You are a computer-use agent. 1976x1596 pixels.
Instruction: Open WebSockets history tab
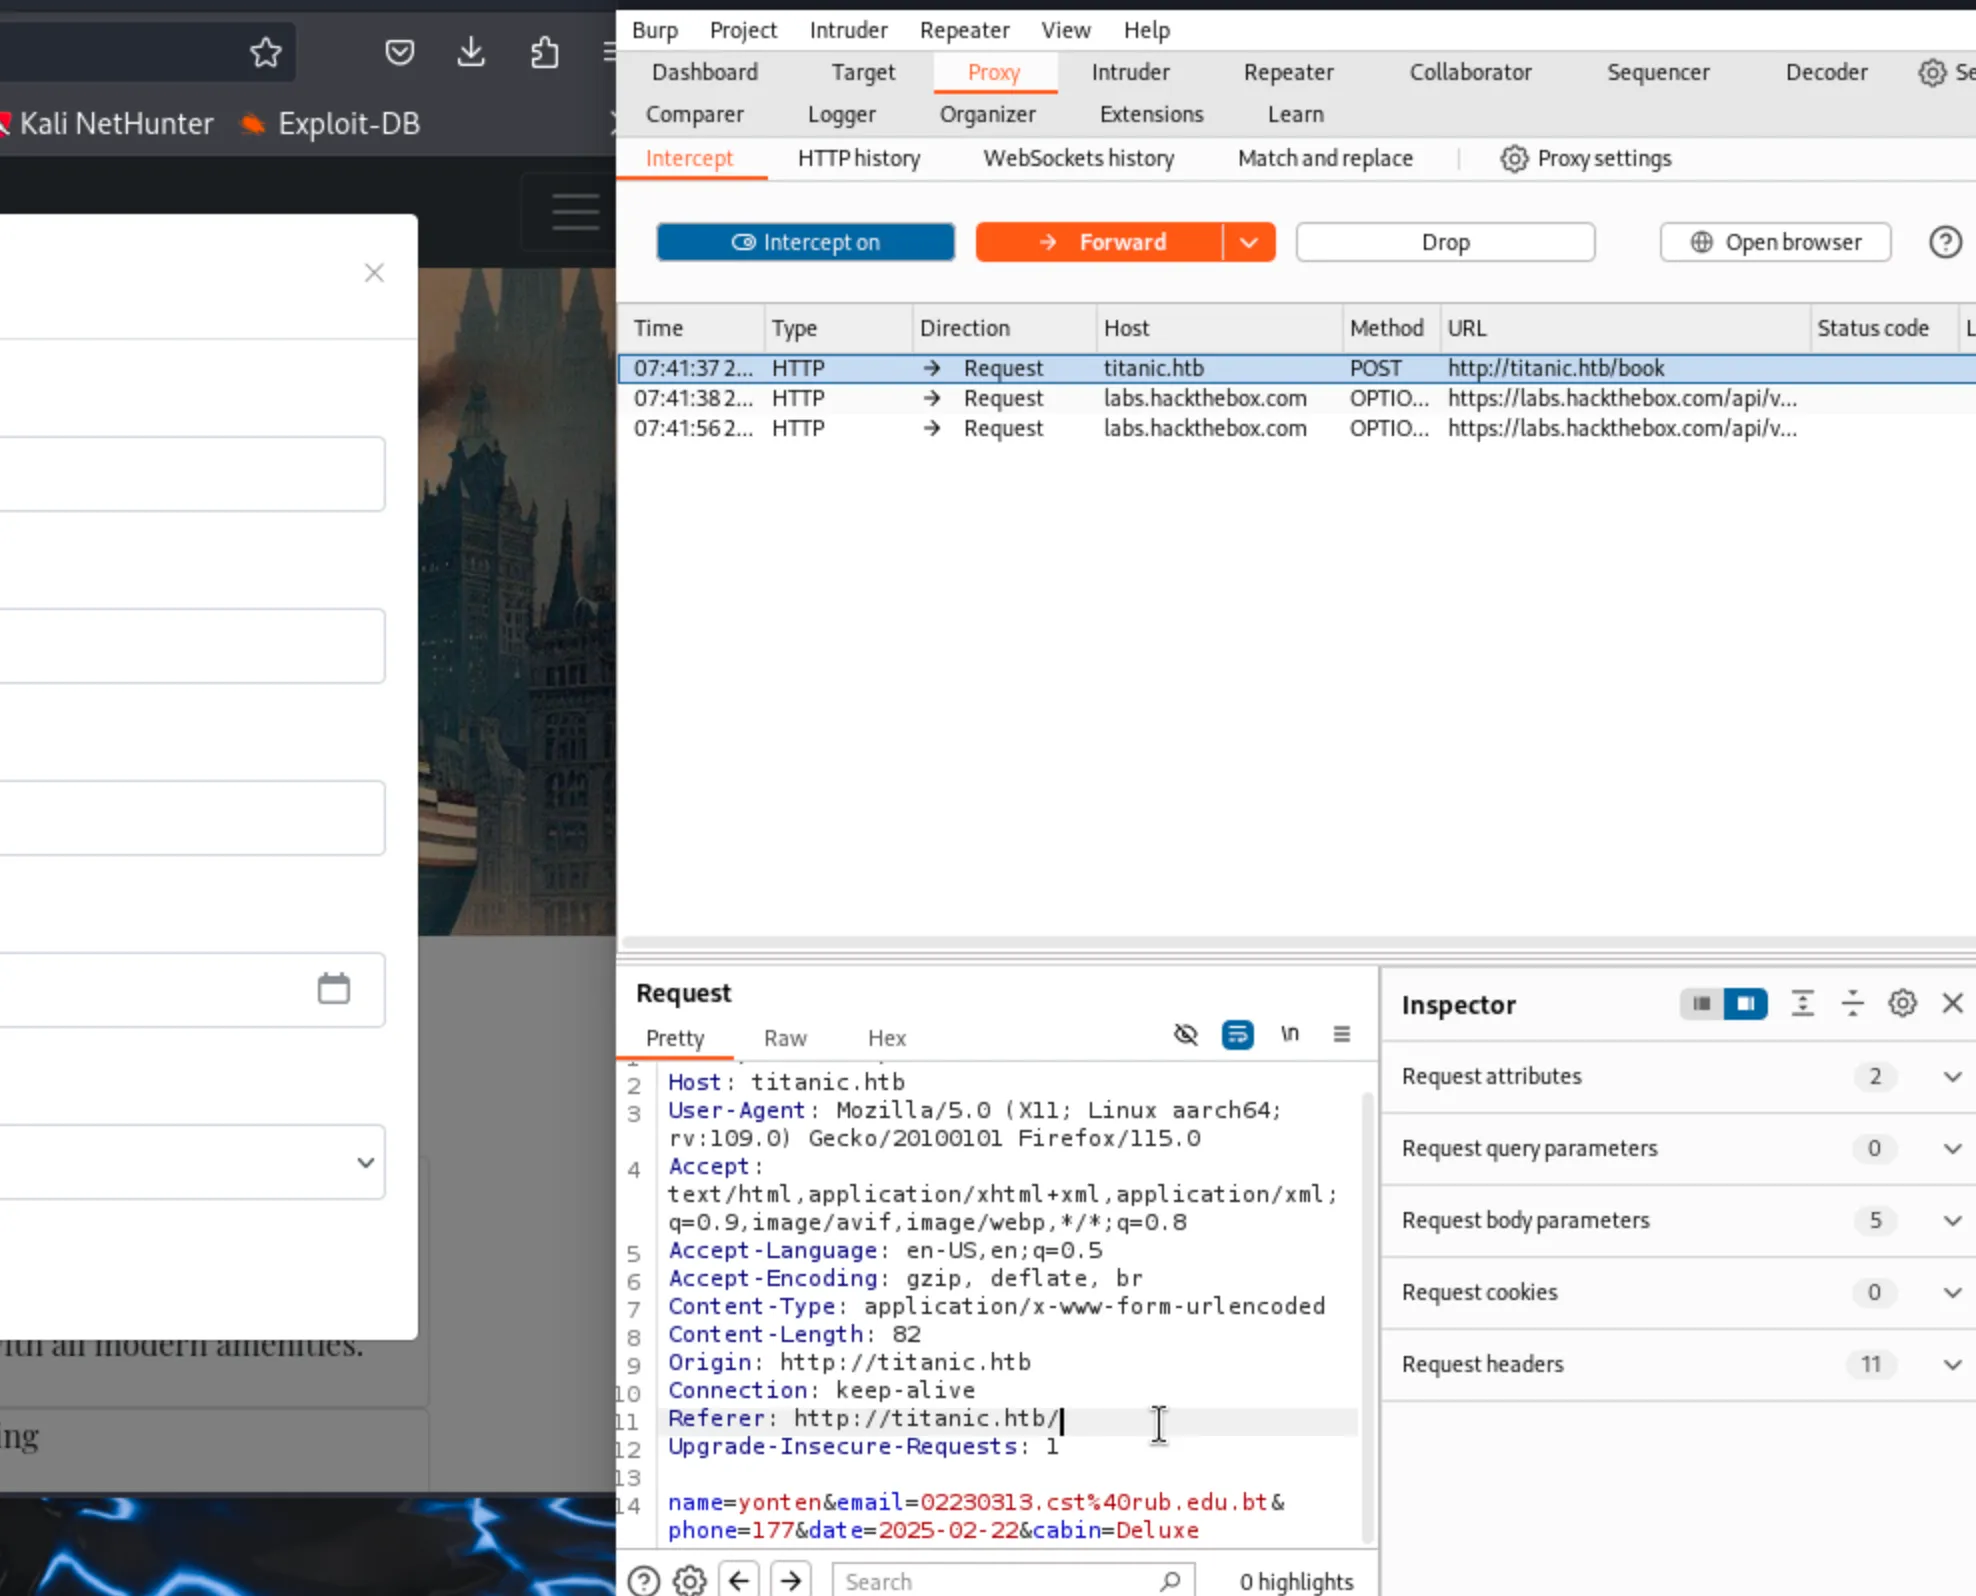point(1079,159)
